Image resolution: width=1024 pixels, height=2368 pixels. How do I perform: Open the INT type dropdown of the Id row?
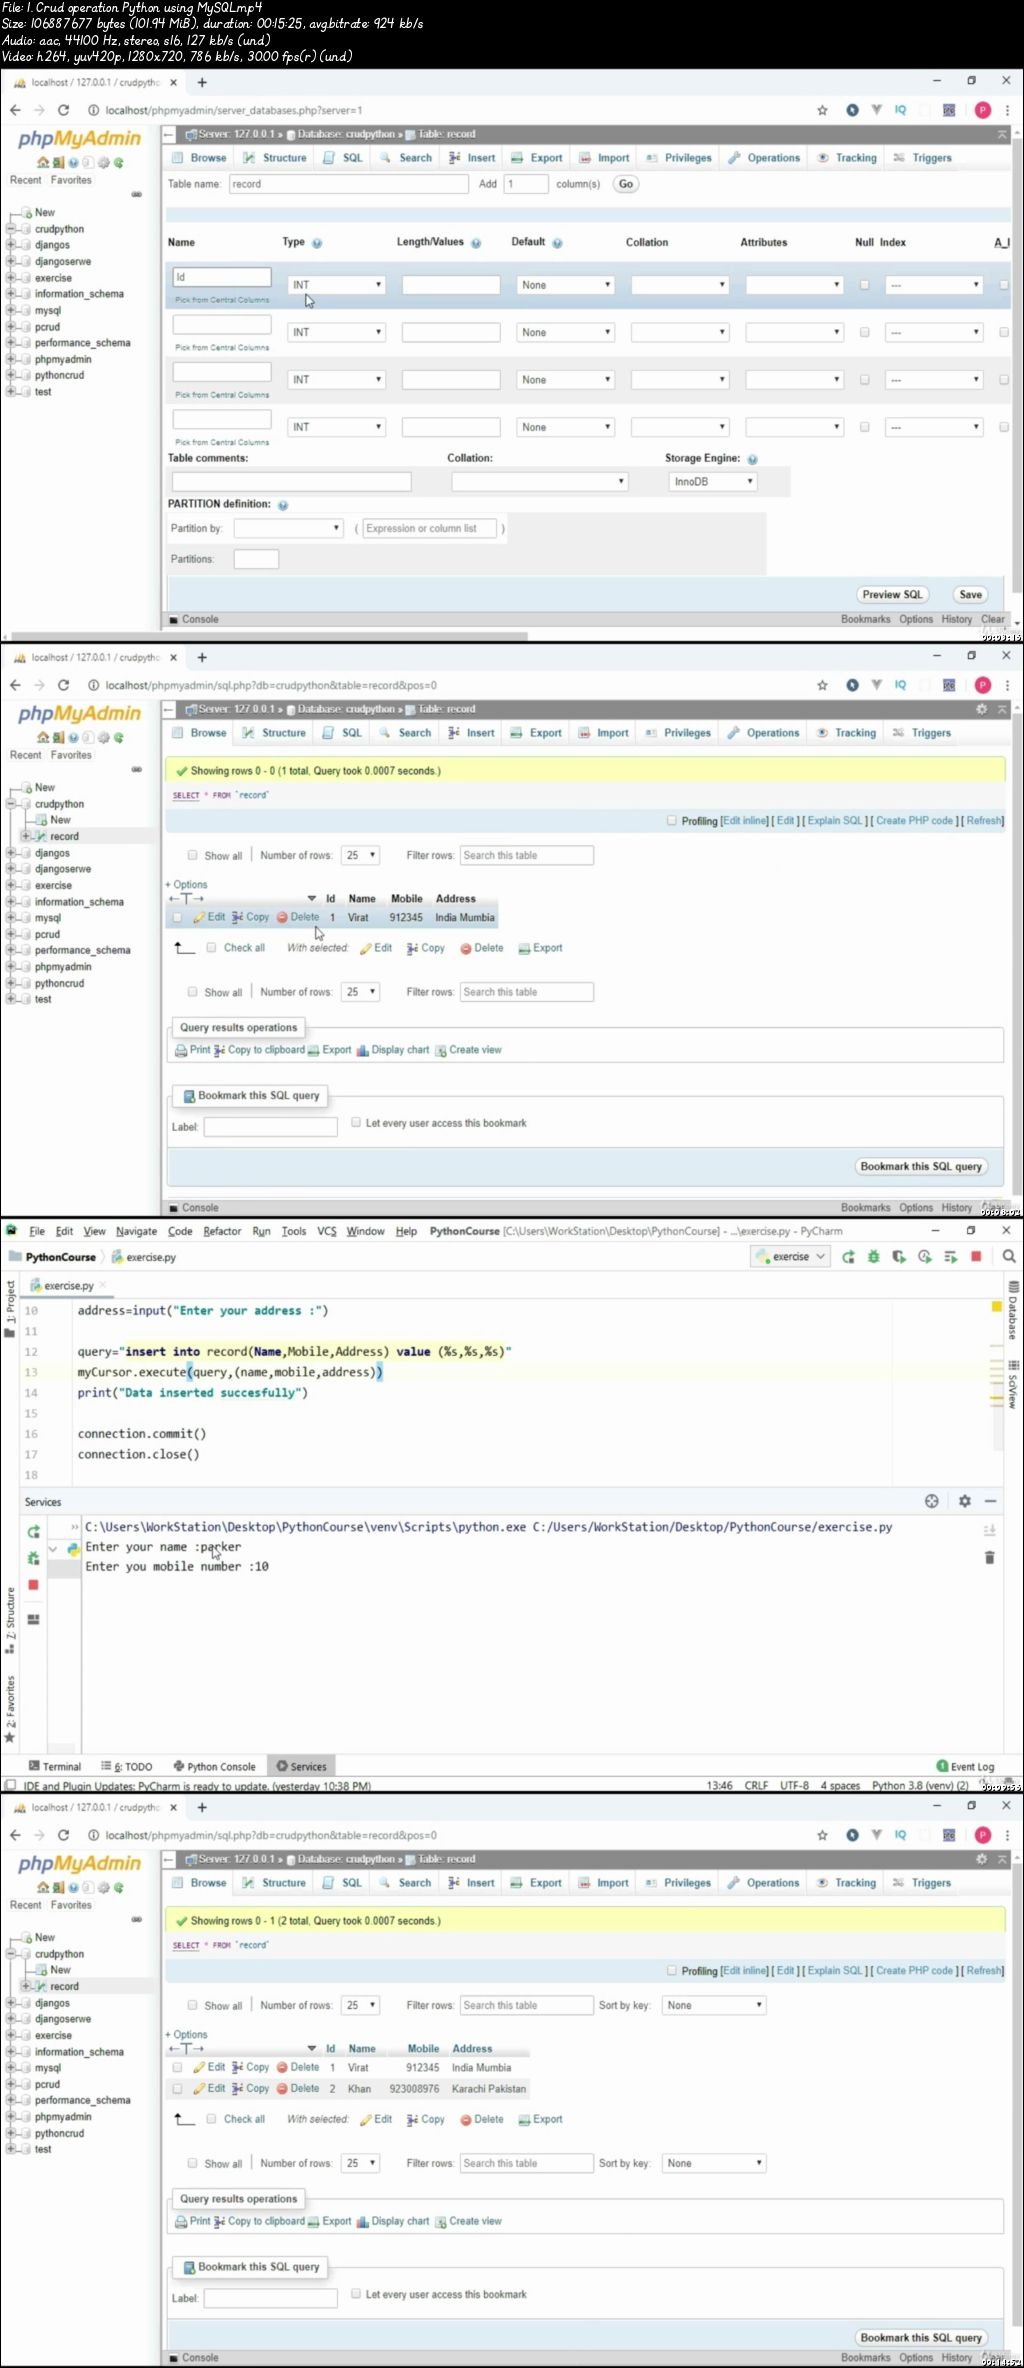pos(337,285)
